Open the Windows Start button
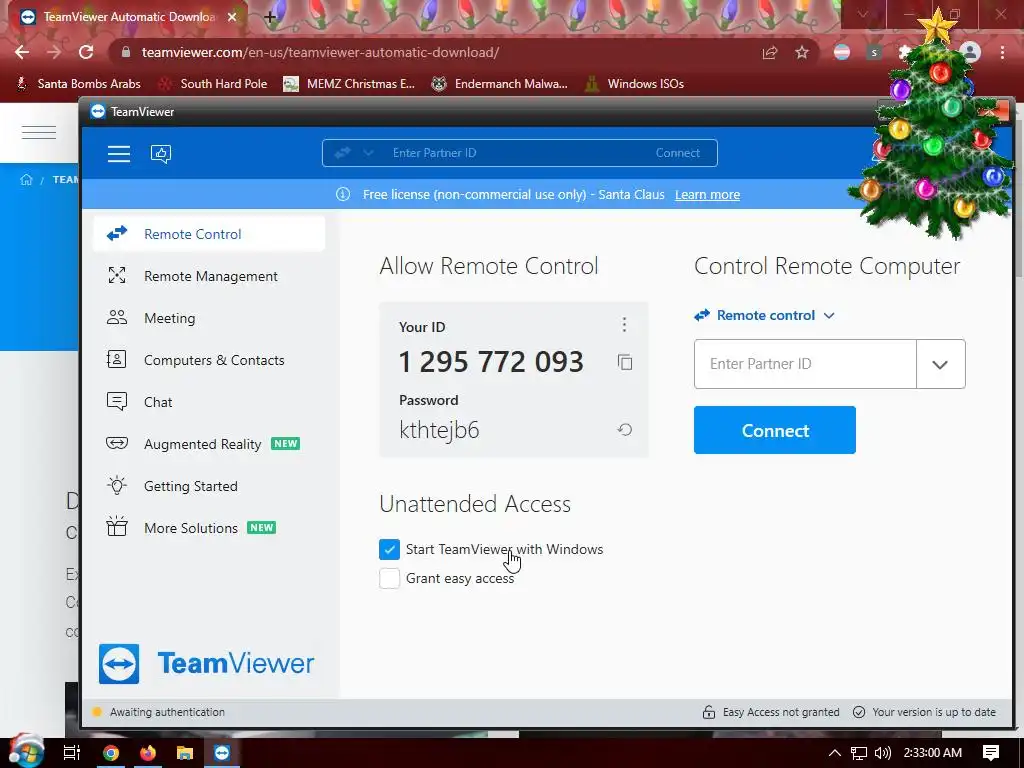1024x768 pixels. click(26, 752)
